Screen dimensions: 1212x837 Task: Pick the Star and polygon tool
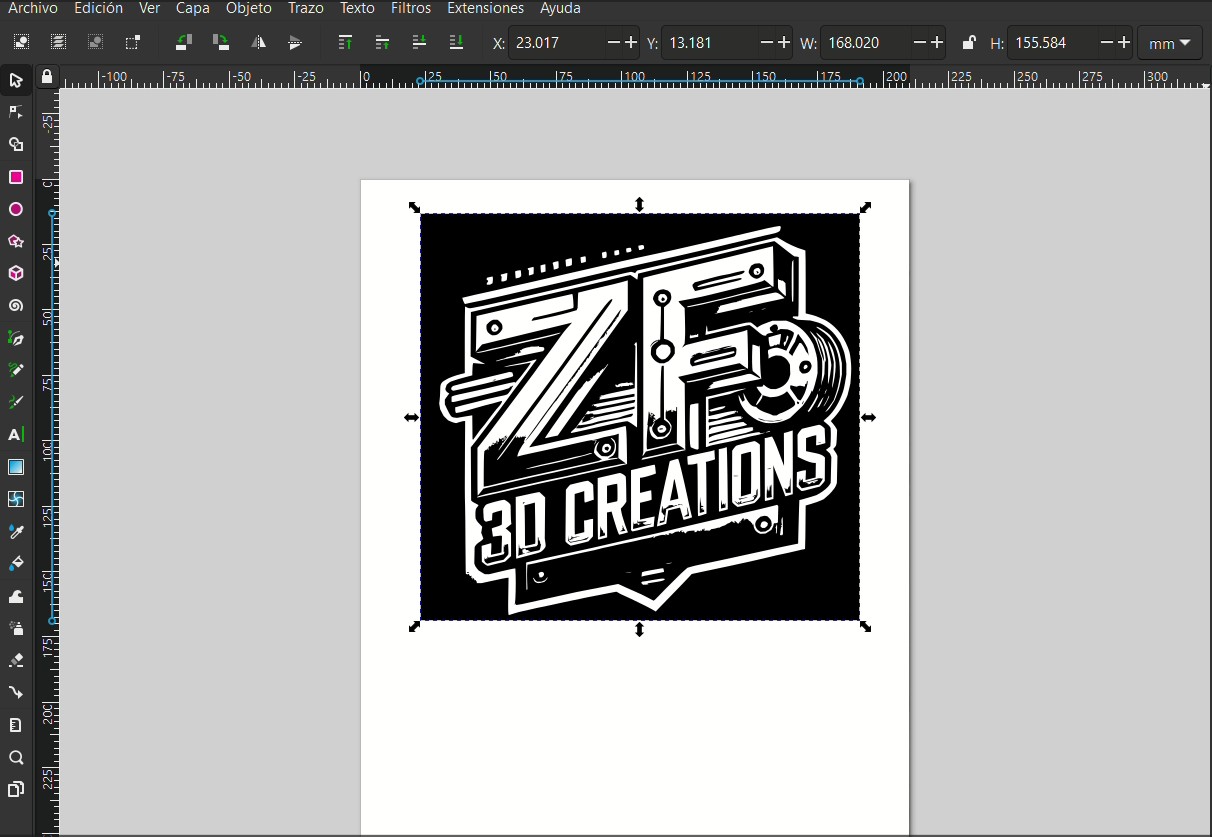[16, 240]
